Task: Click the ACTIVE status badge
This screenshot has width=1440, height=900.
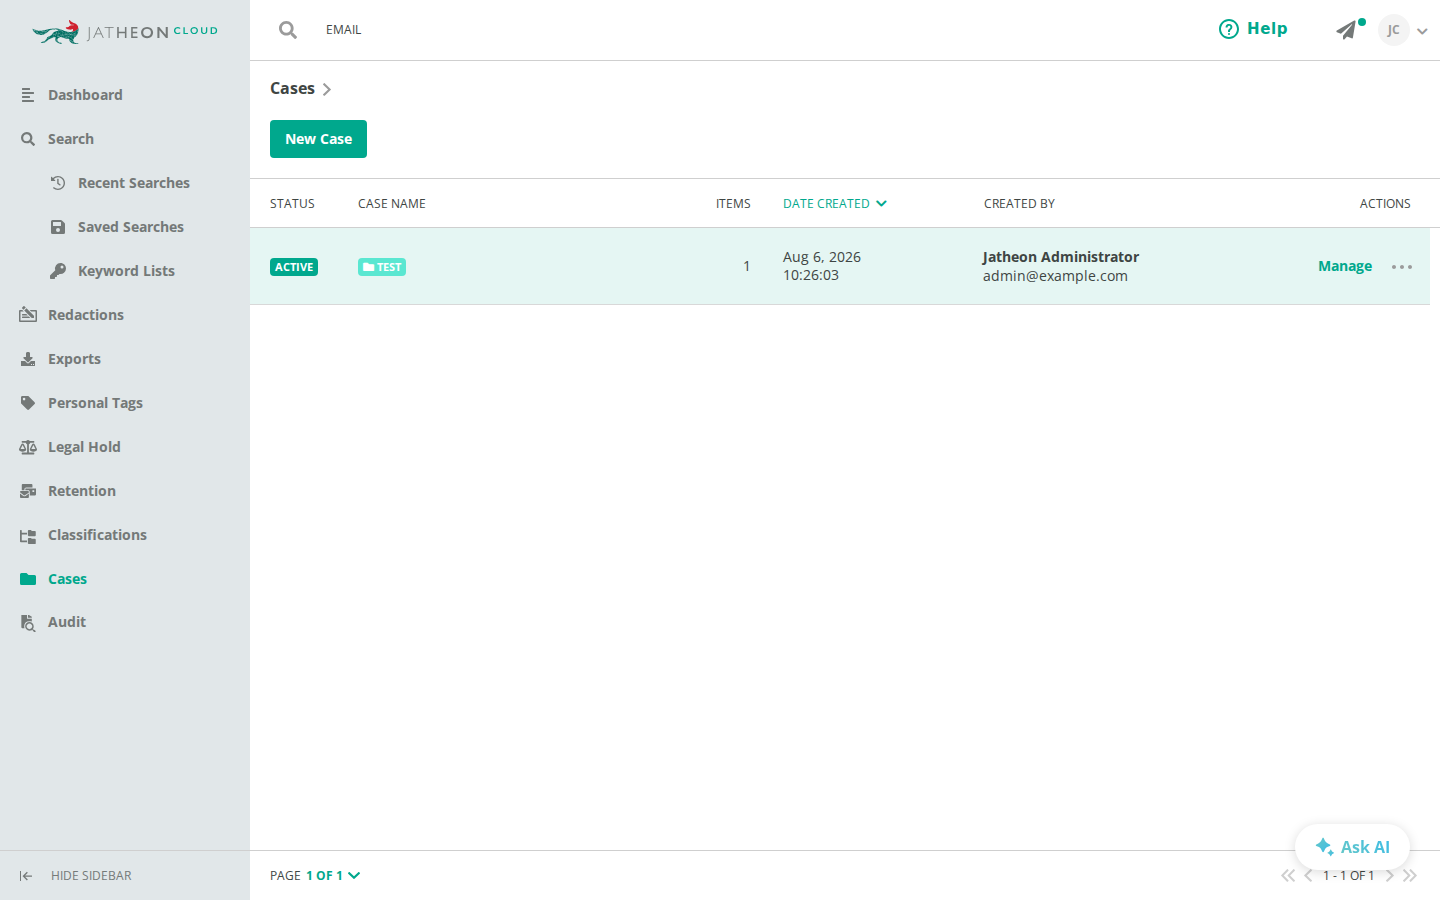Action: [294, 267]
